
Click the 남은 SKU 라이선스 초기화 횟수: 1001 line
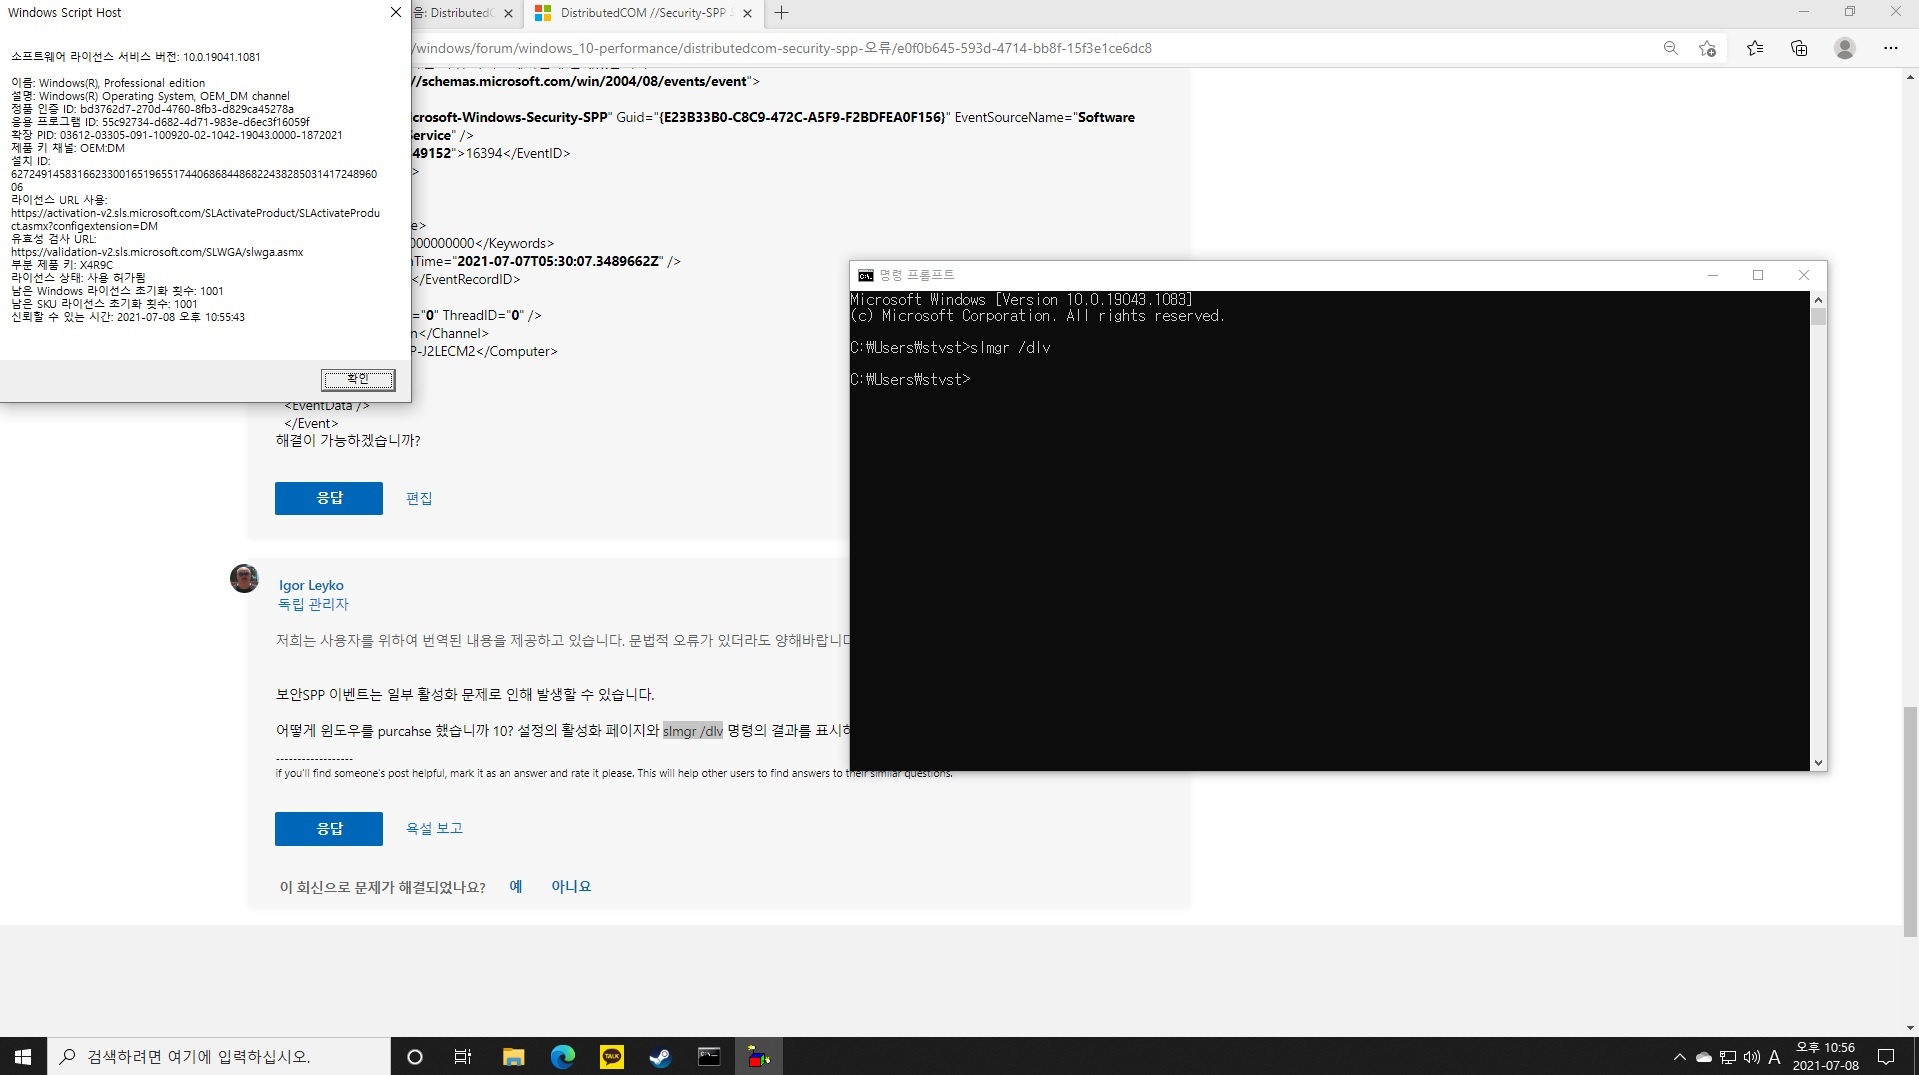click(x=104, y=304)
